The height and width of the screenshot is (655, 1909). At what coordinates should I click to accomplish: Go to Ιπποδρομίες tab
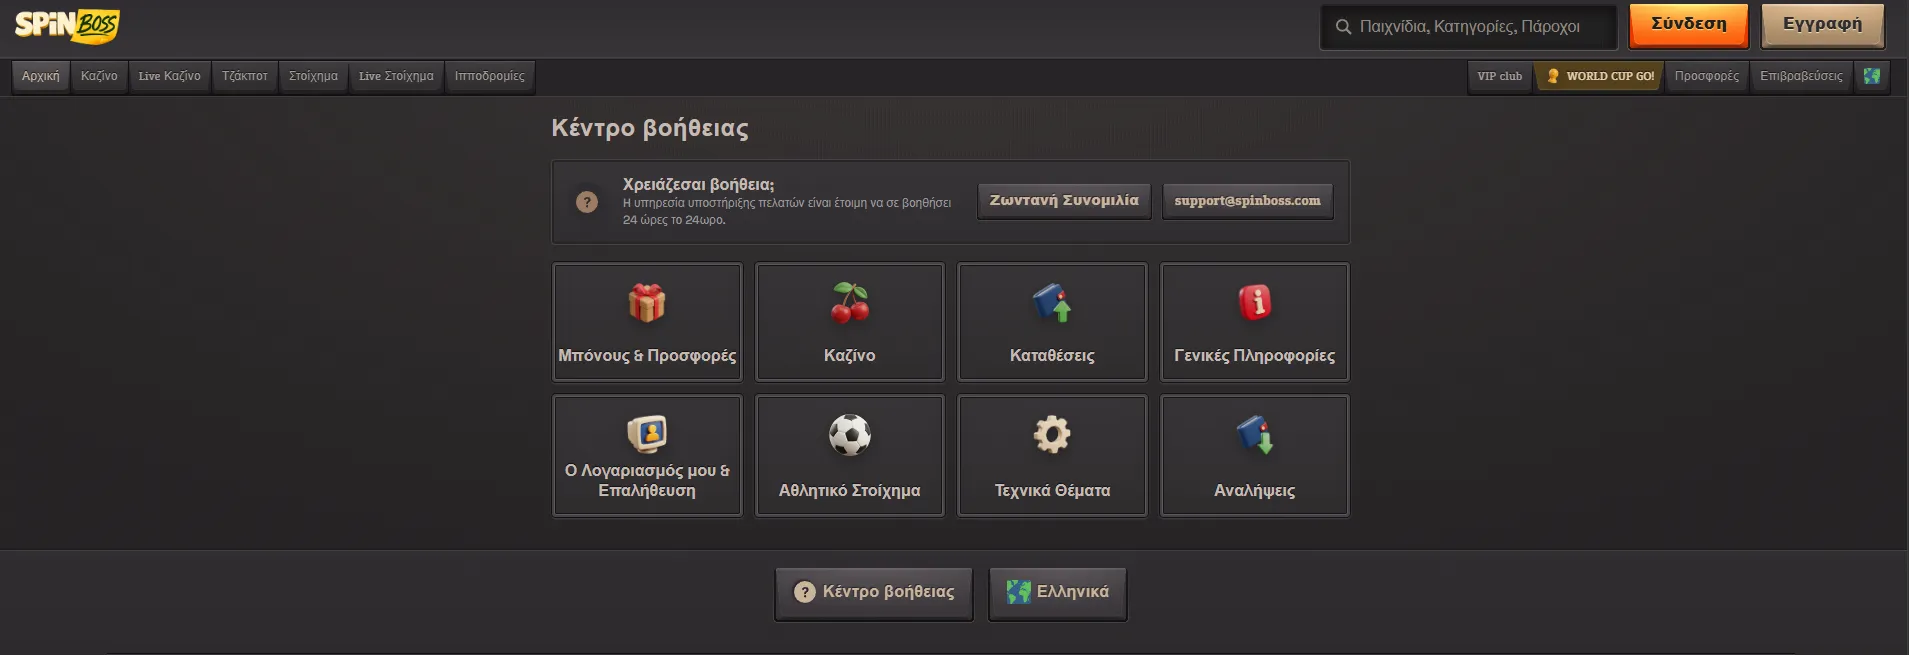(x=490, y=76)
